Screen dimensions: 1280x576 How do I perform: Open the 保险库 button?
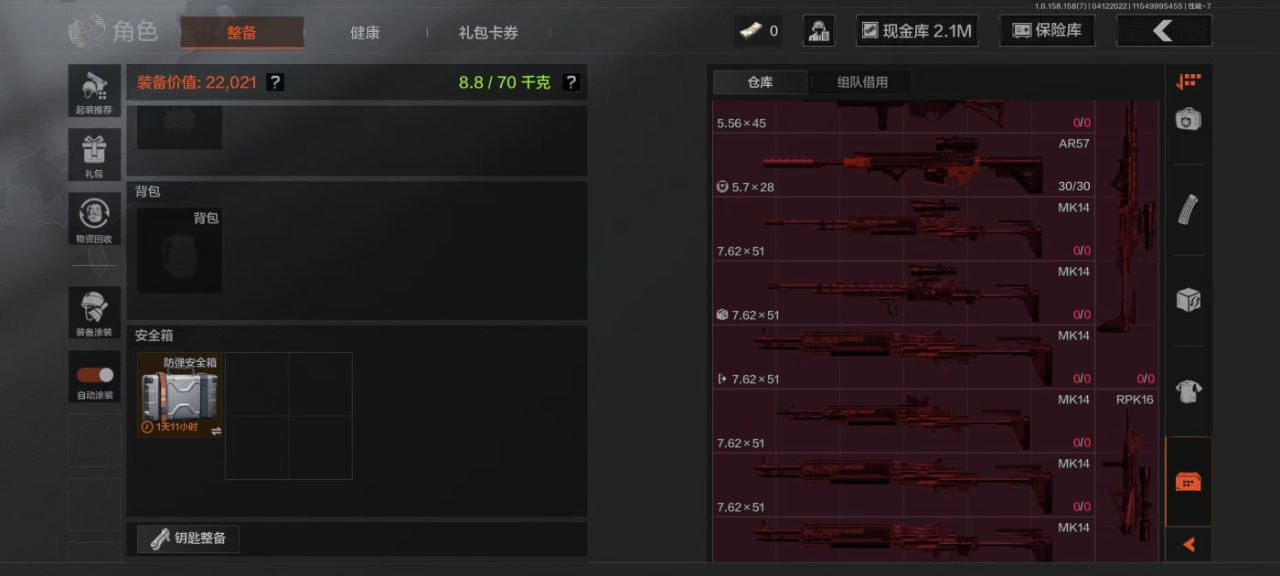point(1047,31)
